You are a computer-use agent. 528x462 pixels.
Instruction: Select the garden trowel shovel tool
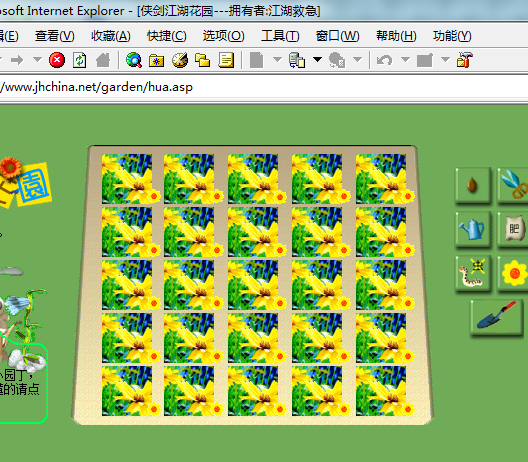pyautogui.click(x=497, y=318)
